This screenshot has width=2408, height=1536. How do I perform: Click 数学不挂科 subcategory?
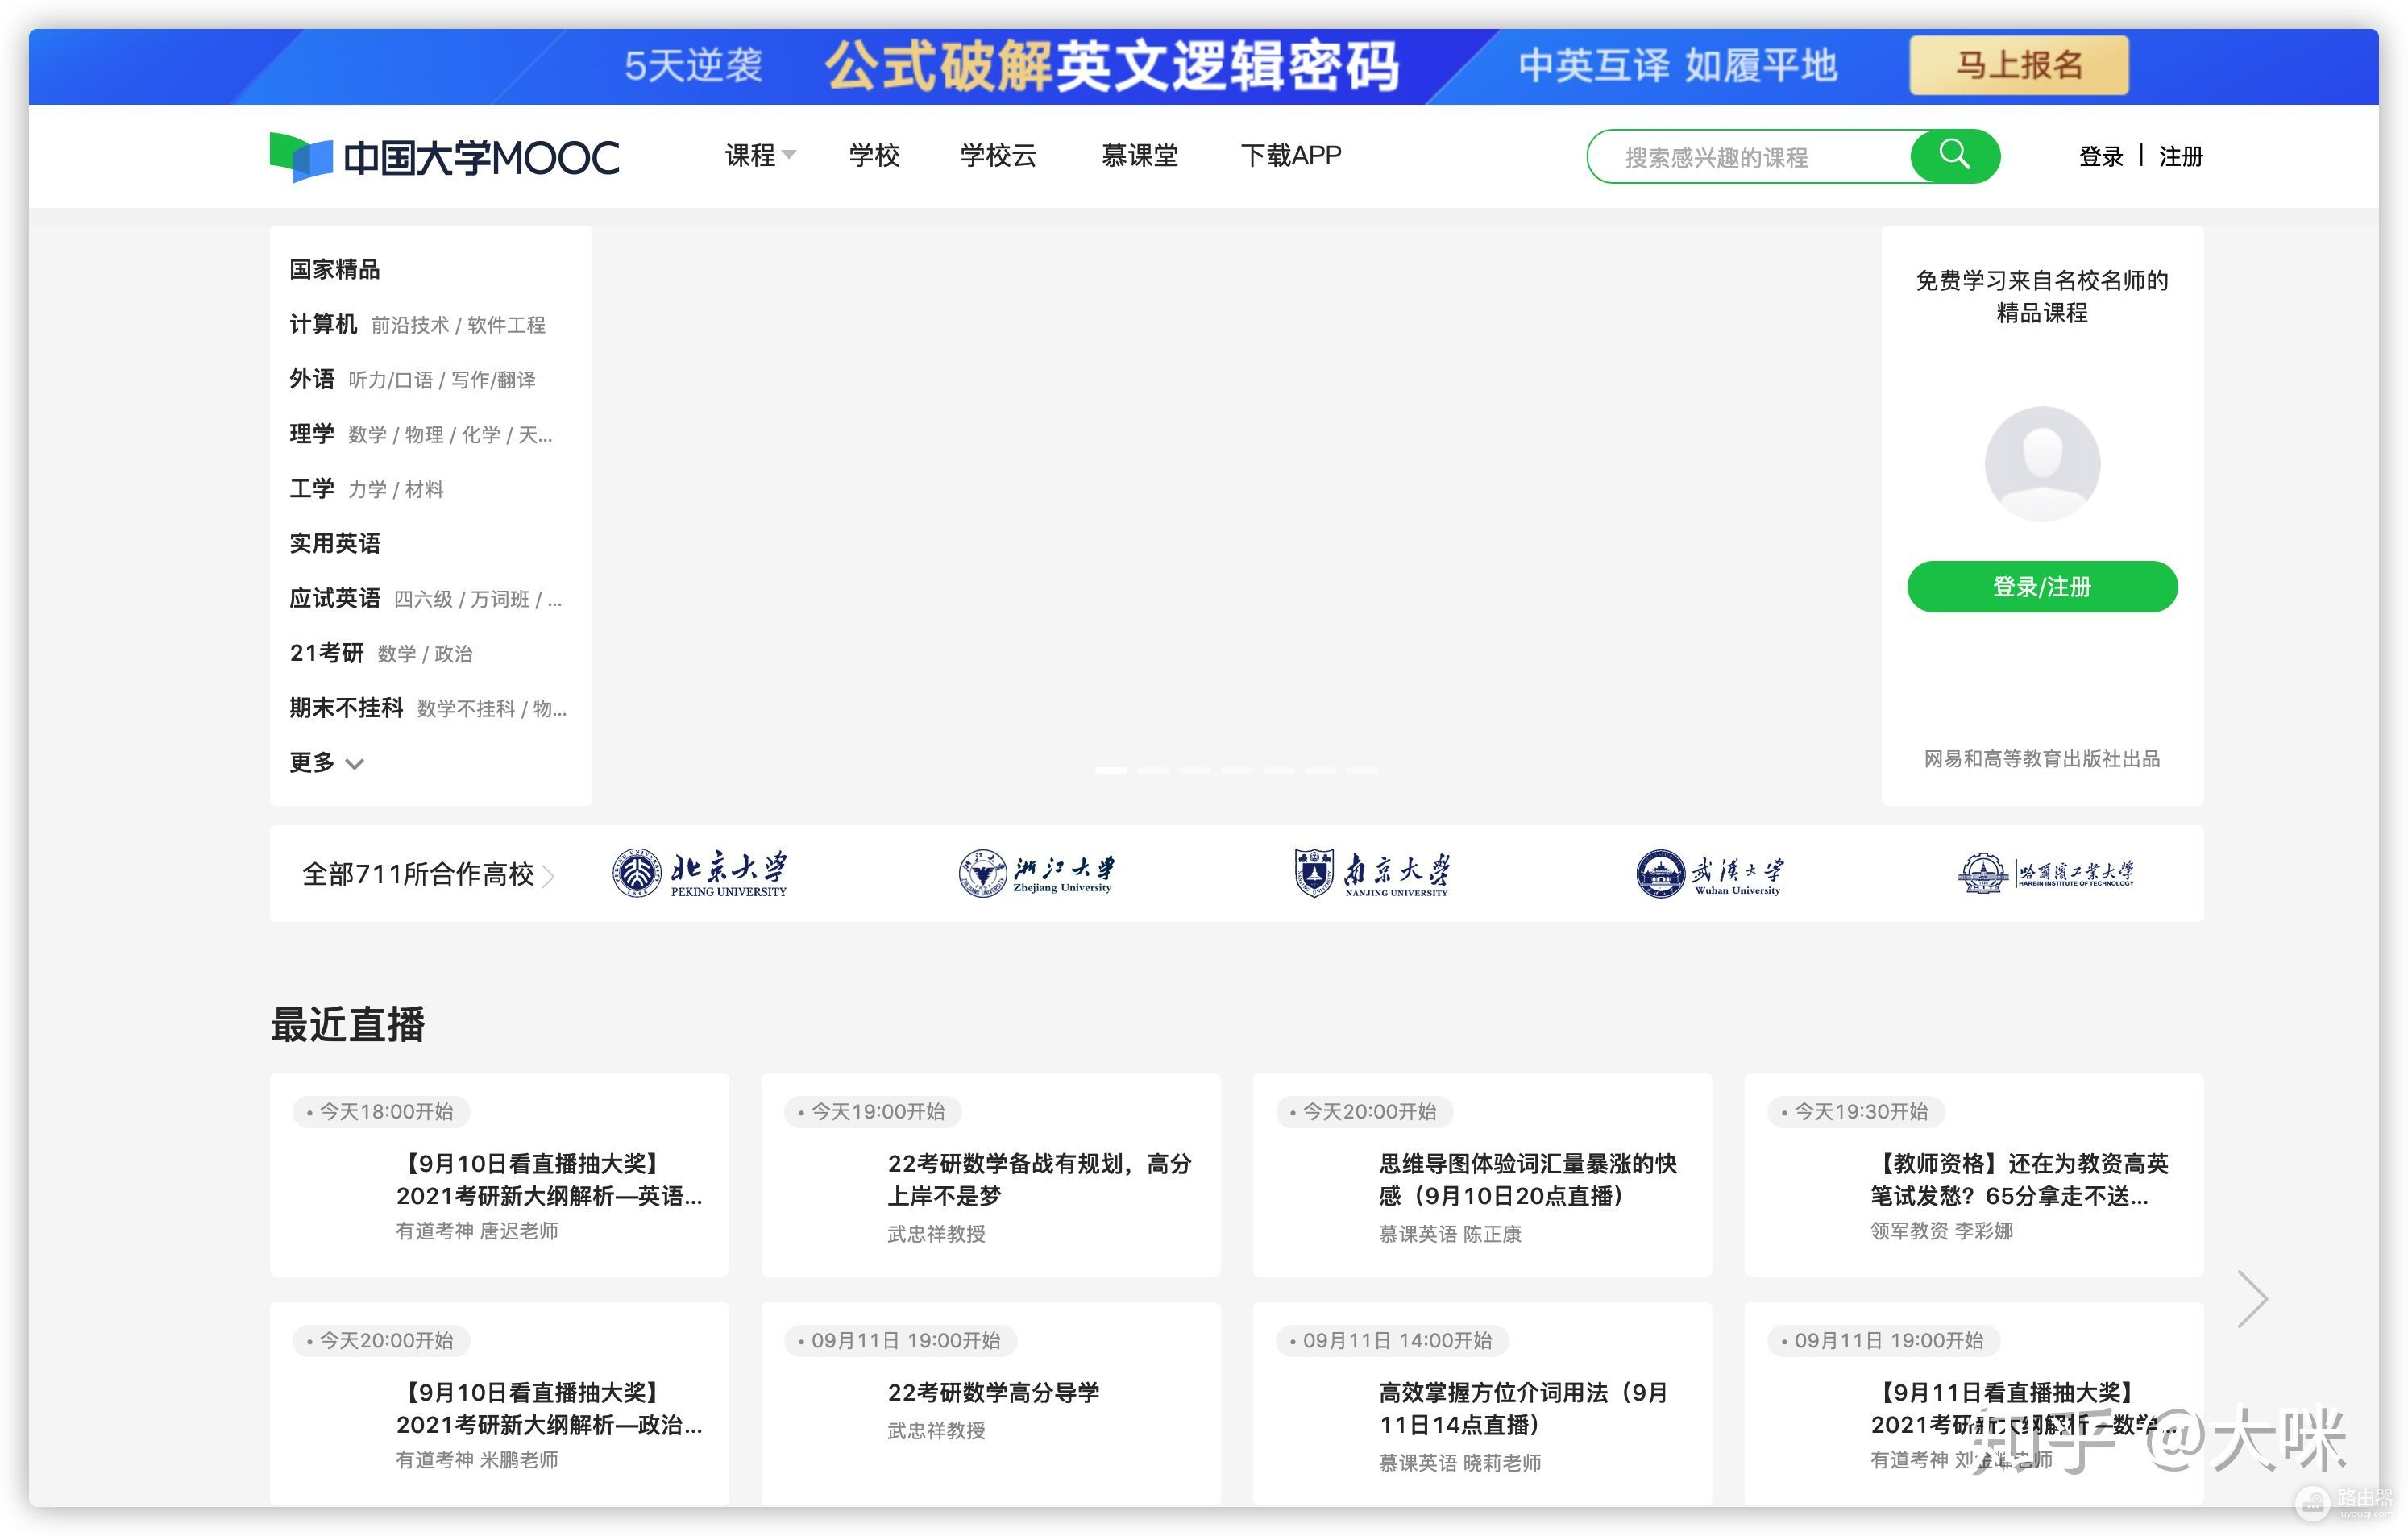click(466, 709)
